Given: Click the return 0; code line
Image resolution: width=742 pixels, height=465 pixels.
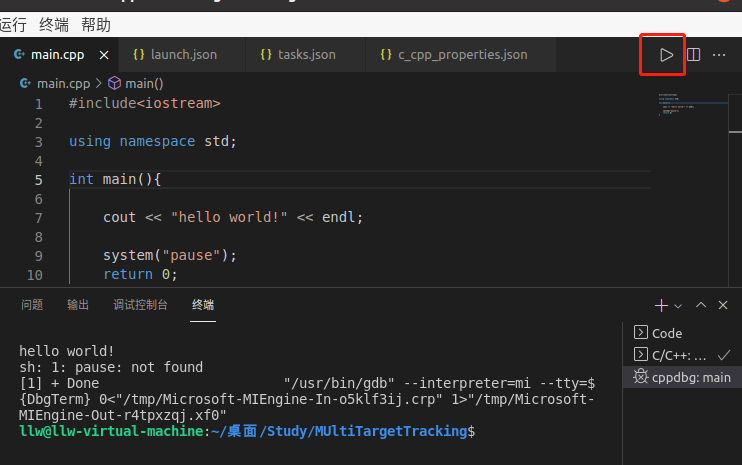Looking at the screenshot, I should coord(140,274).
